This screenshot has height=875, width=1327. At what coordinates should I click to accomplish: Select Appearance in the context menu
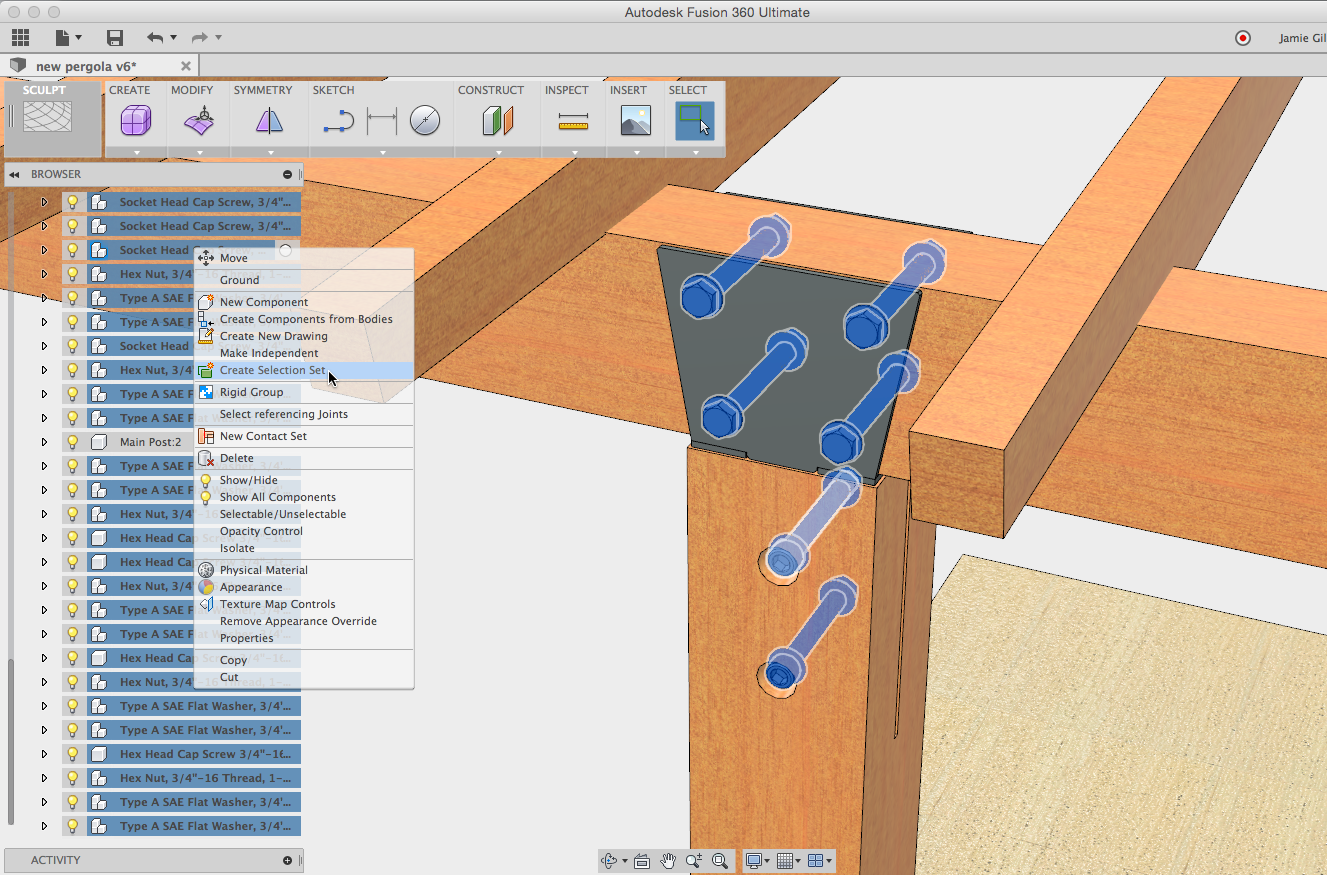pyautogui.click(x=251, y=587)
